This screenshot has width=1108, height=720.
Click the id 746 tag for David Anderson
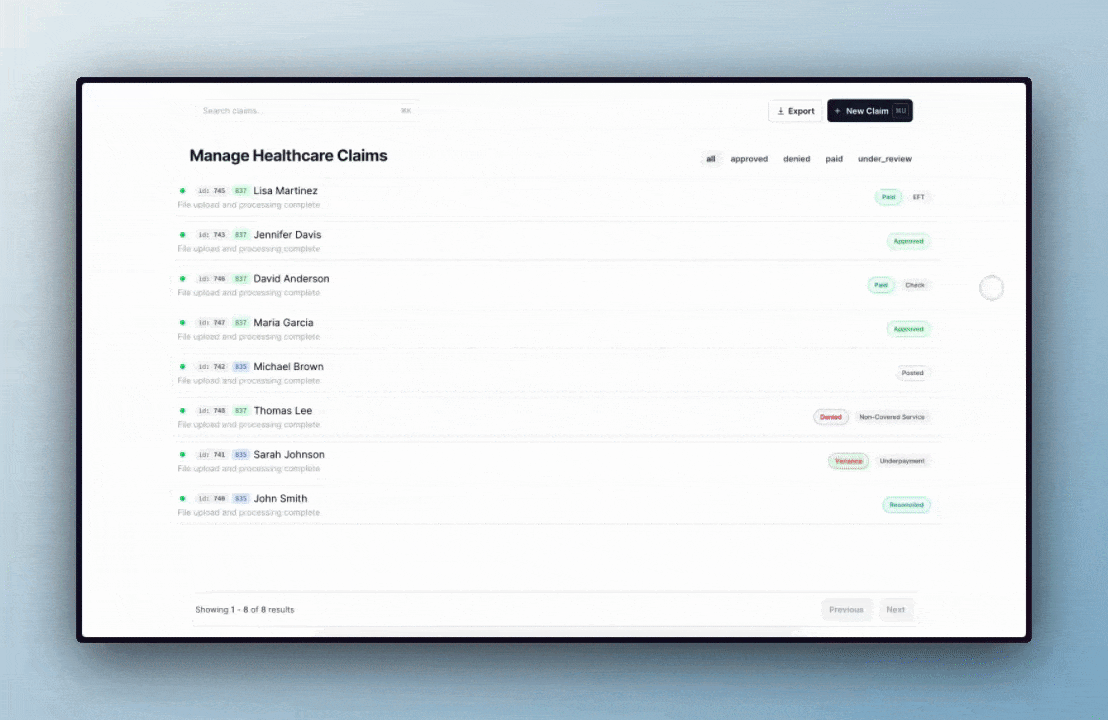(212, 279)
